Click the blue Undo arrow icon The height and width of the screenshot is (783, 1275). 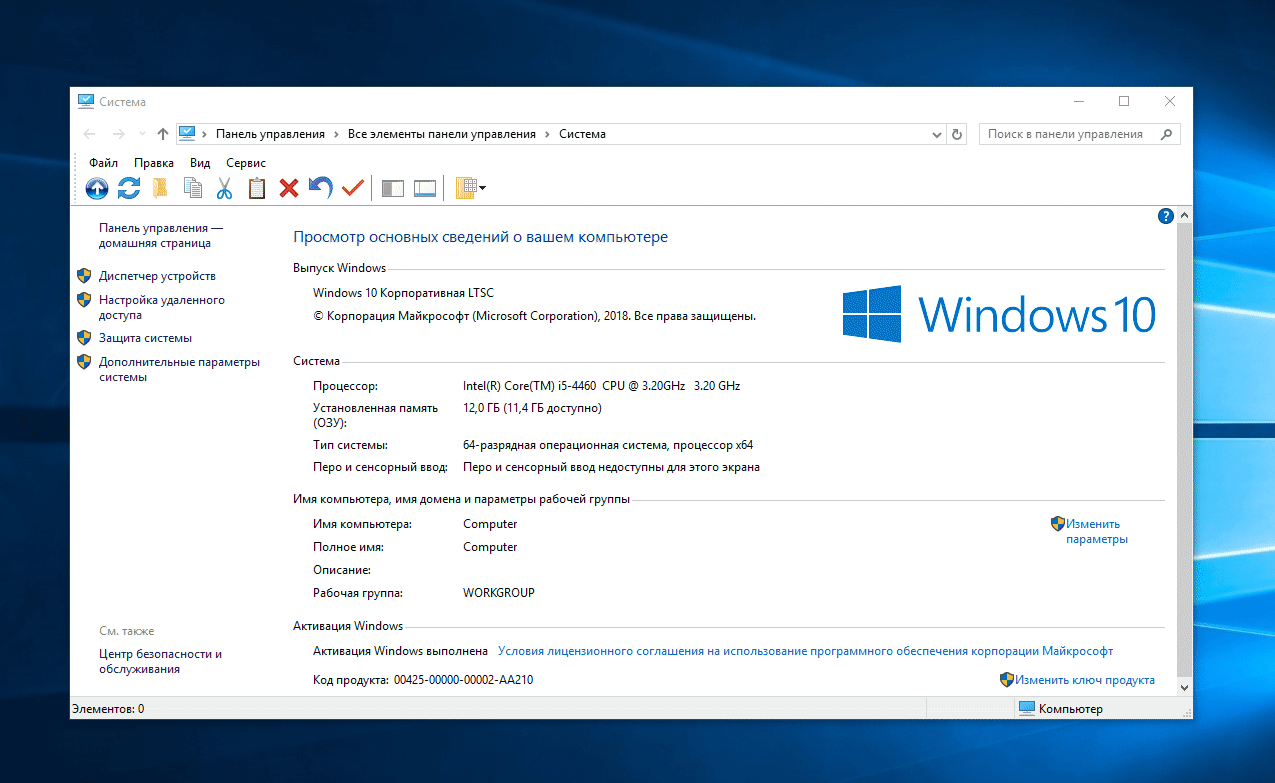320,187
